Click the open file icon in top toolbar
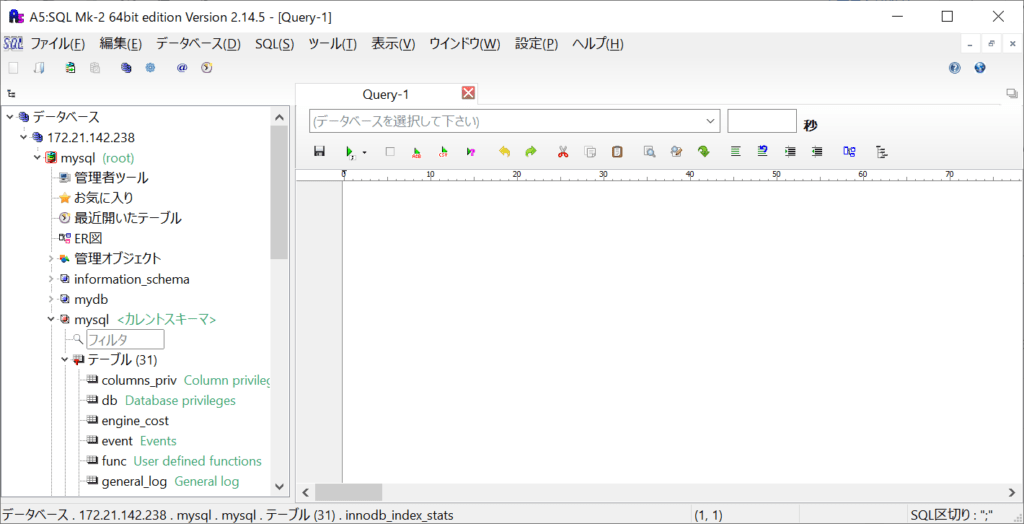The image size is (1024, 524). point(39,67)
